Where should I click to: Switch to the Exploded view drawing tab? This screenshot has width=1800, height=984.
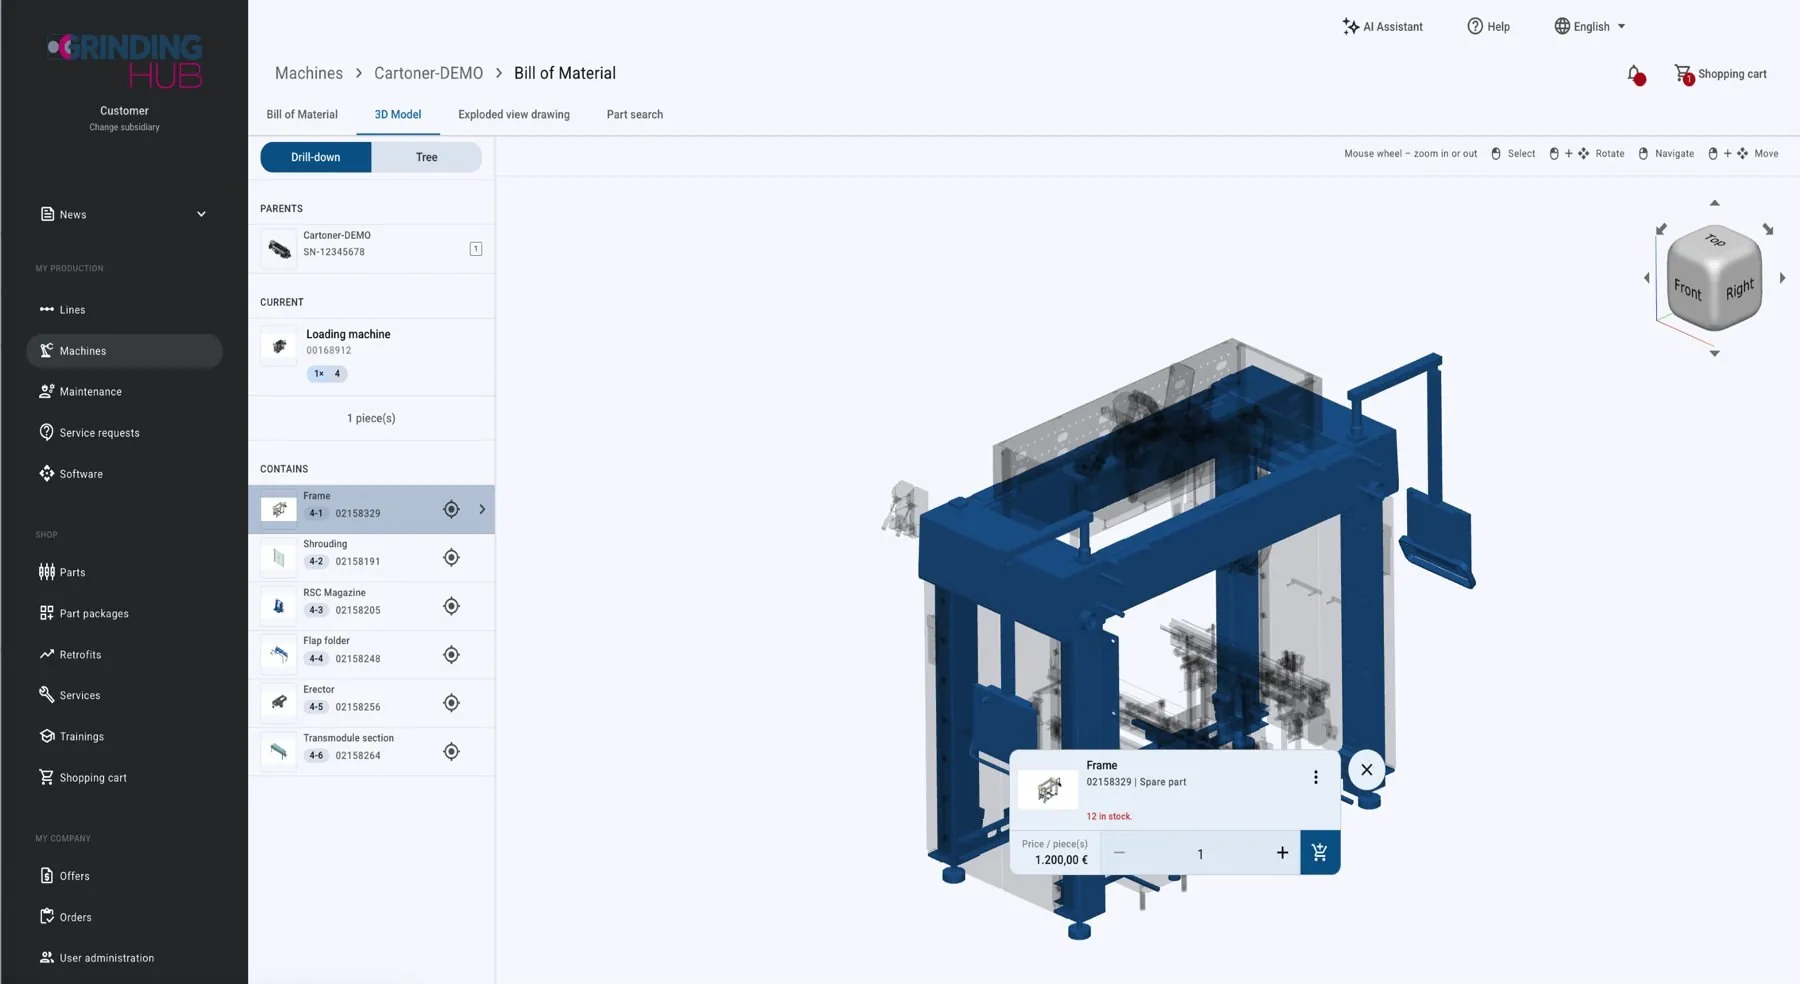pyautogui.click(x=514, y=115)
